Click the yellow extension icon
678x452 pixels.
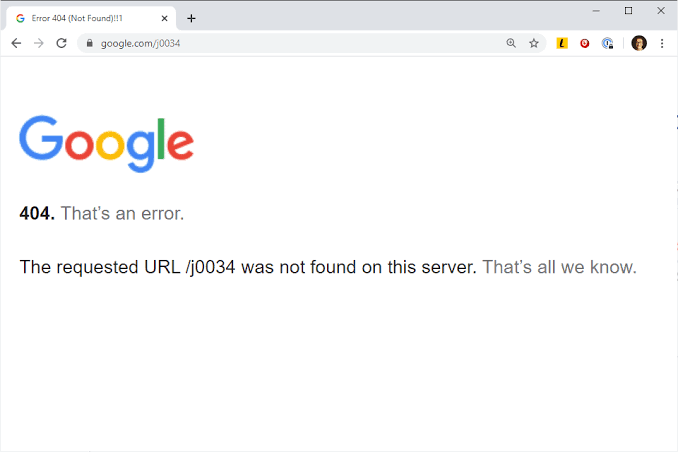(x=563, y=43)
